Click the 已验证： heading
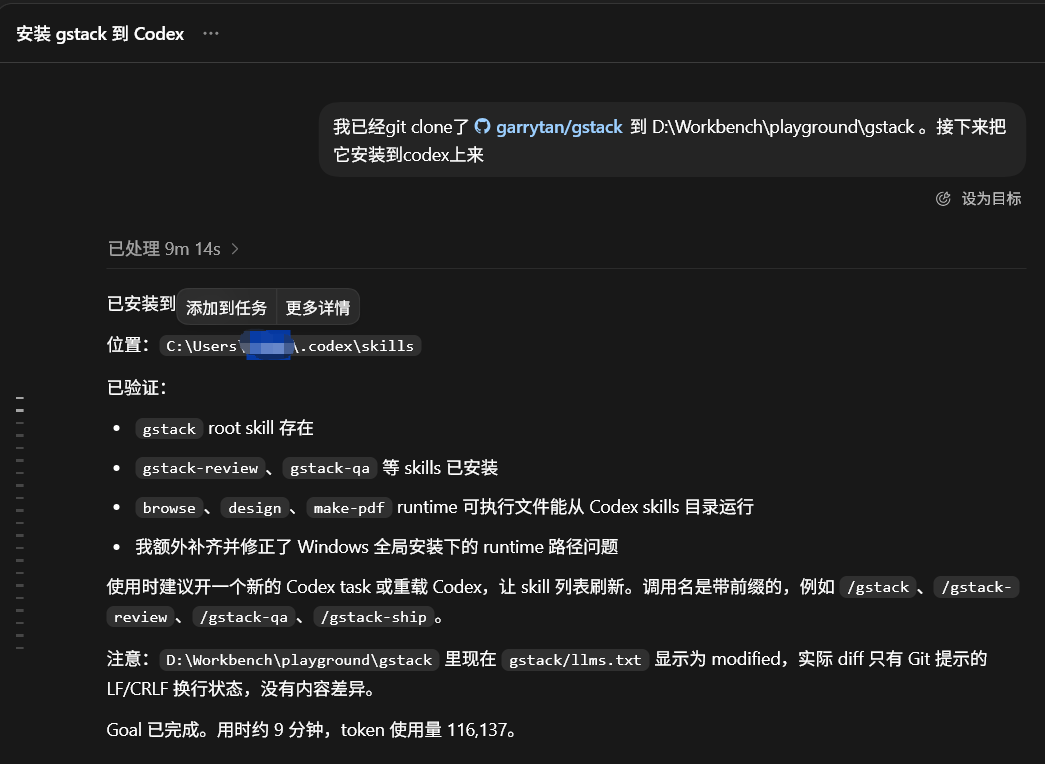 coord(137,387)
